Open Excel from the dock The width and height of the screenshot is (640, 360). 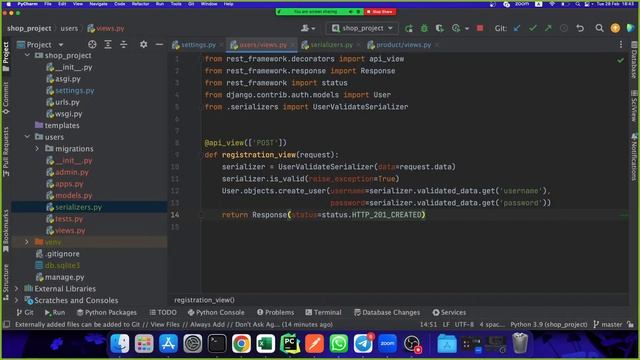[x=266, y=343]
